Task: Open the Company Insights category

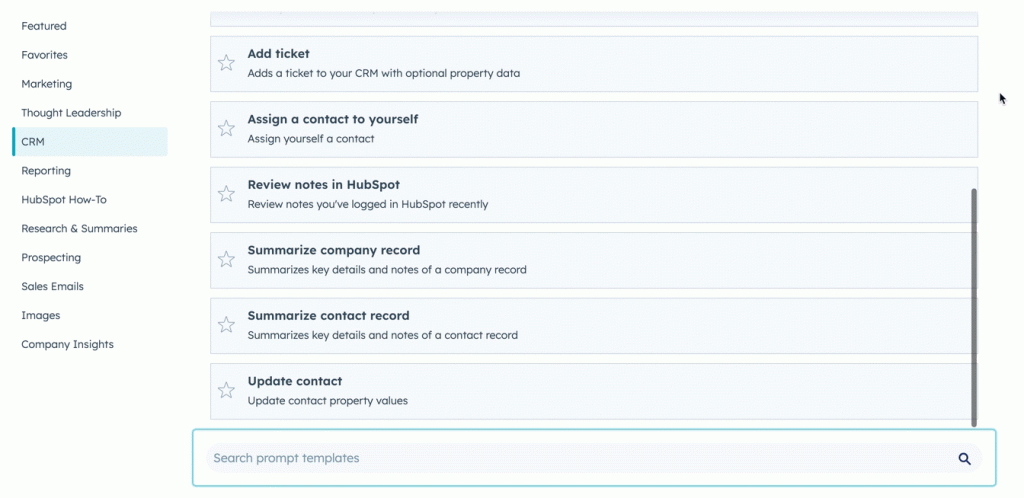Action: coord(67,345)
